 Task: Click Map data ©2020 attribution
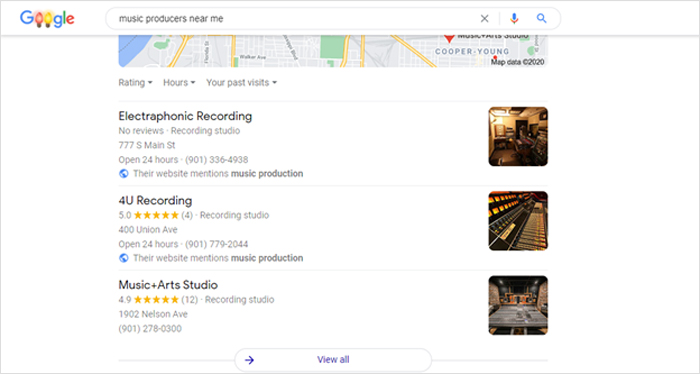(517, 62)
